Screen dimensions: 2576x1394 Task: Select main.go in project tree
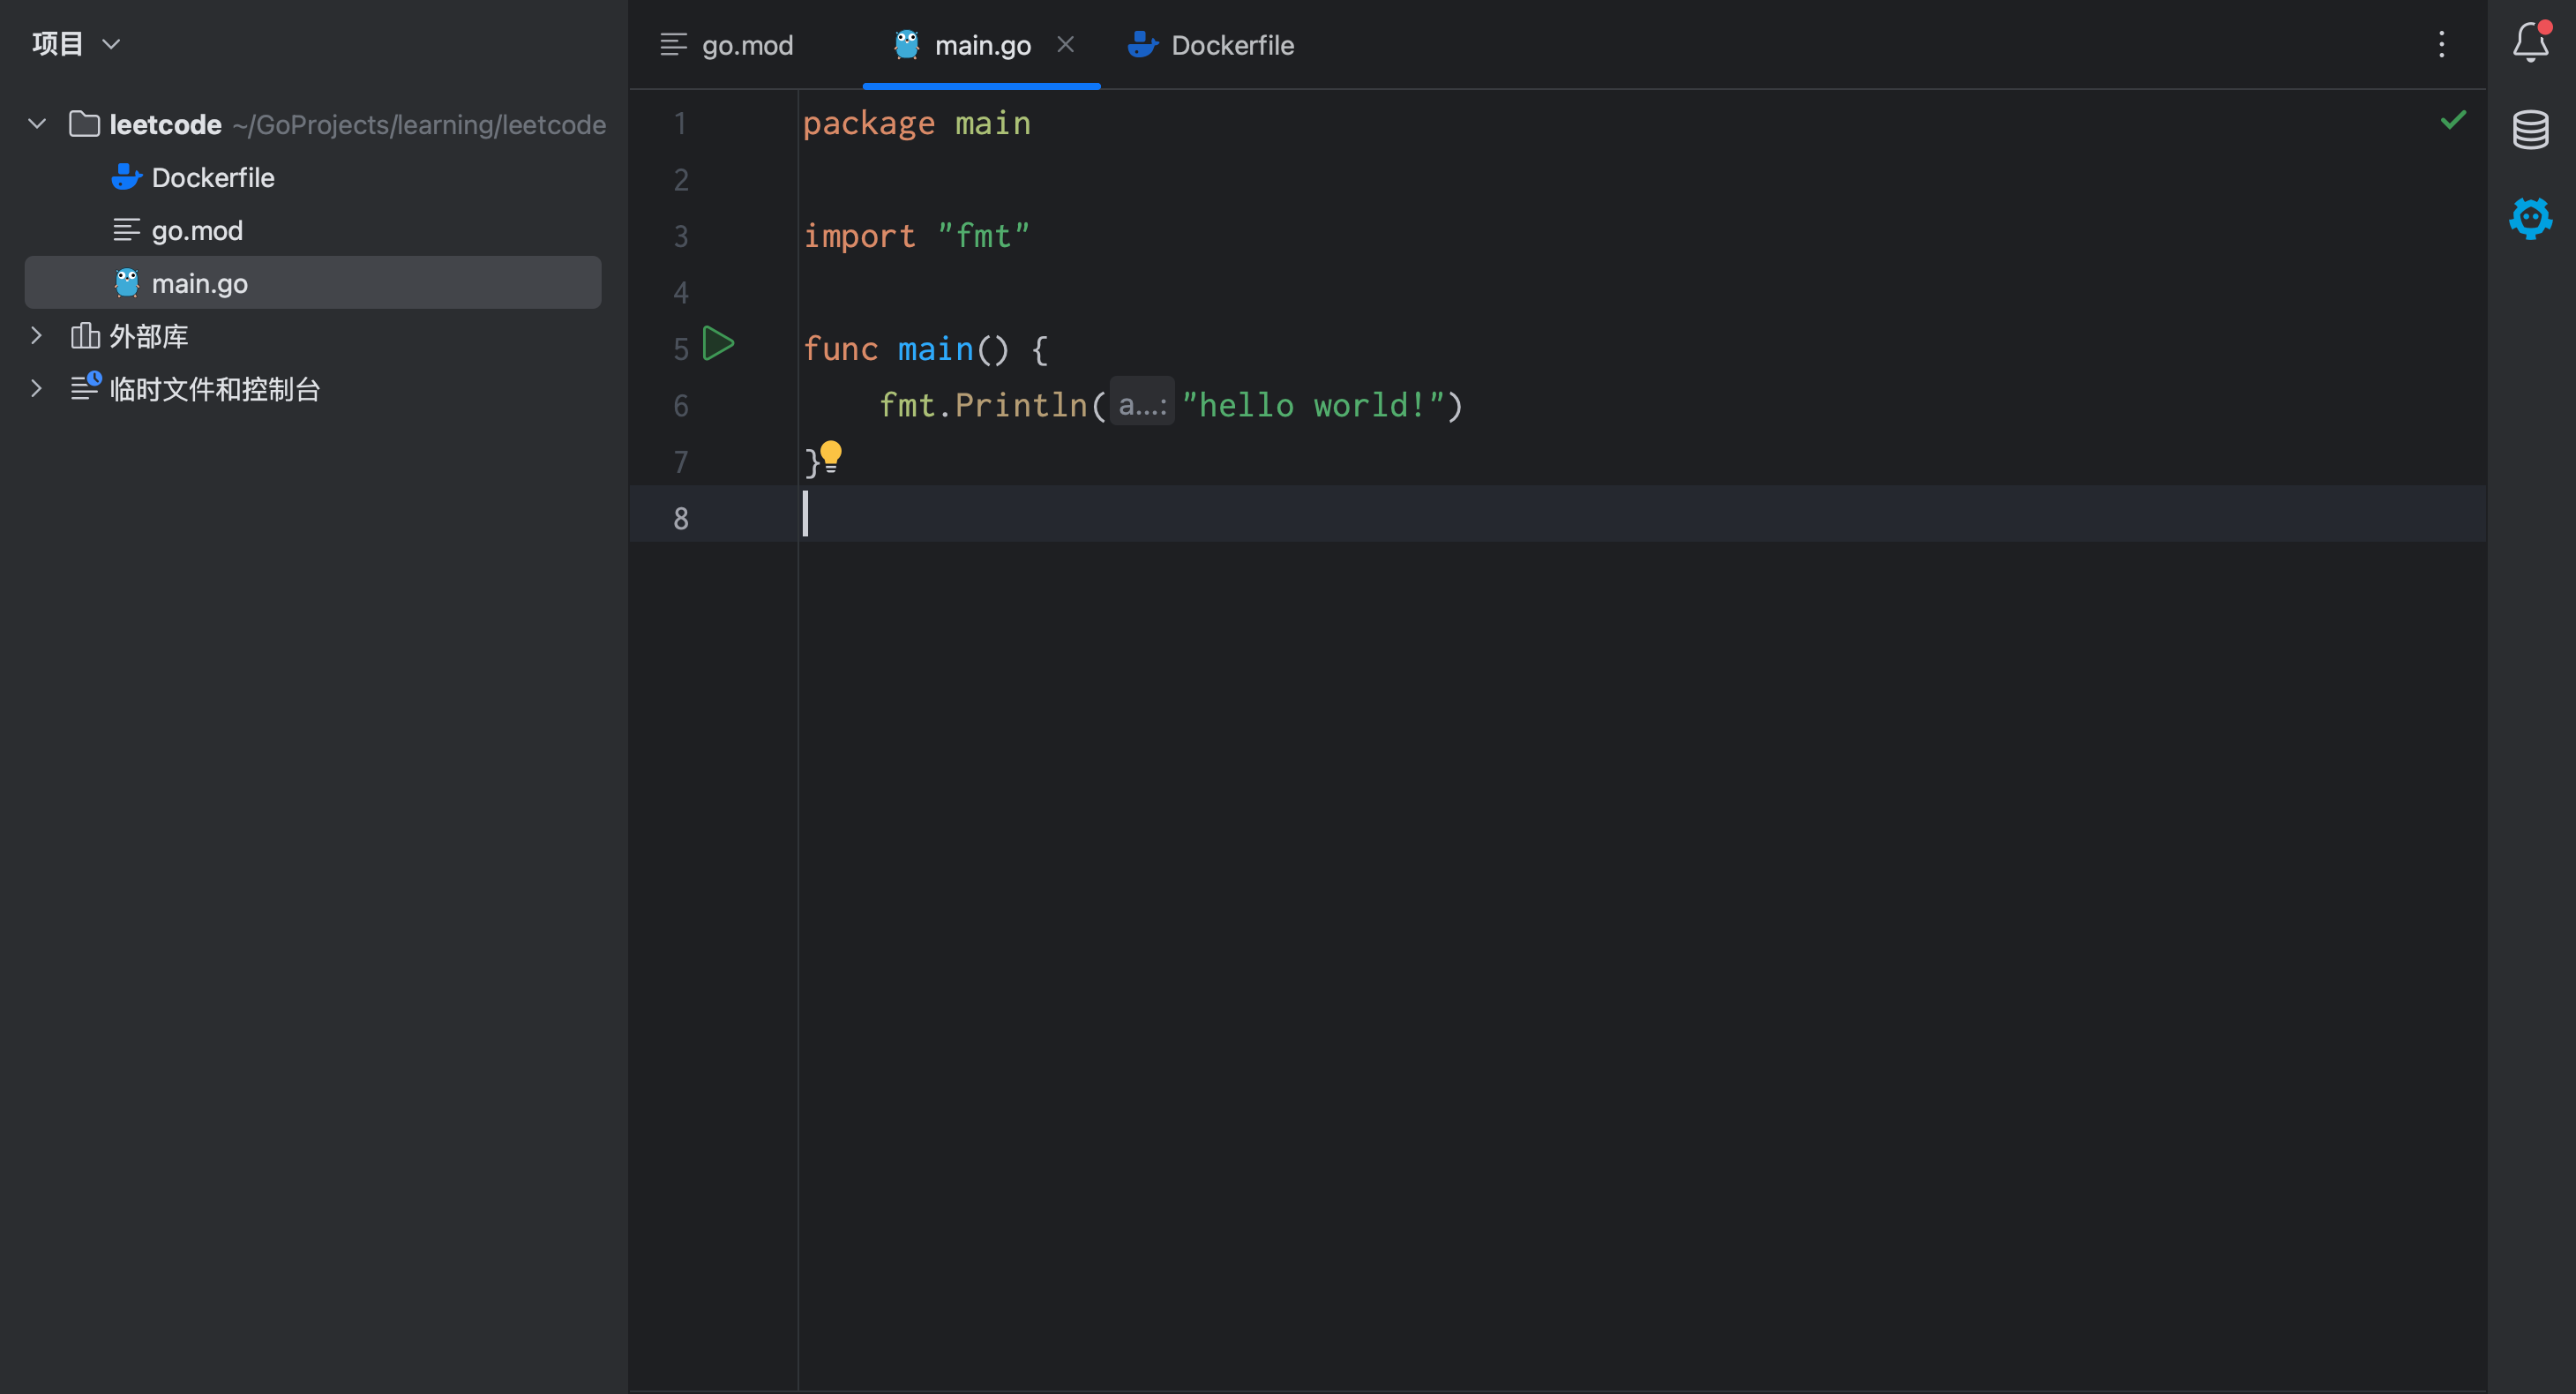click(199, 284)
